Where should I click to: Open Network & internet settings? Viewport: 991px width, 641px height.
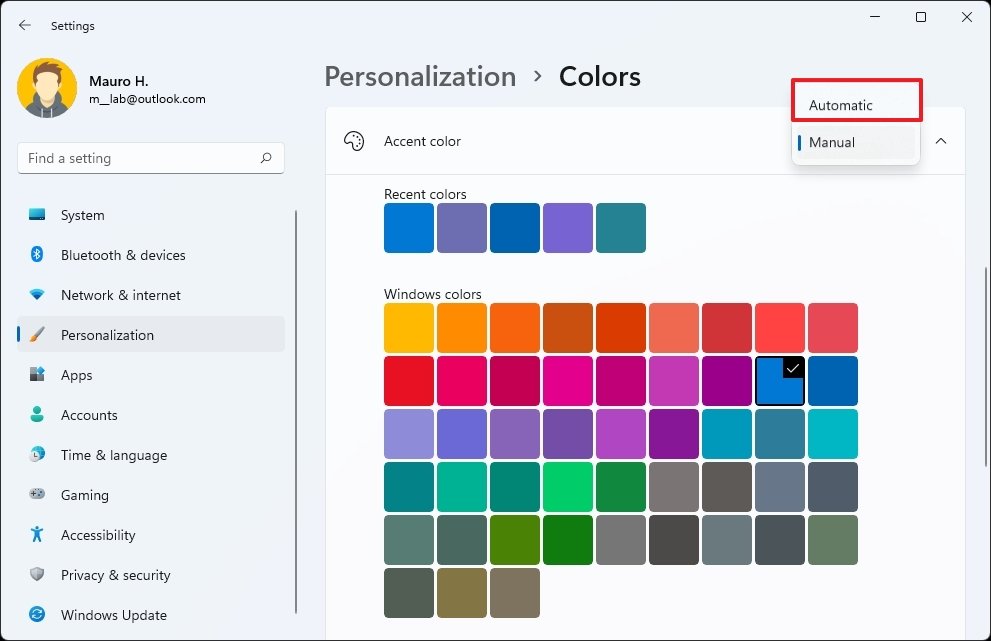pyautogui.click(x=120, y=295)
